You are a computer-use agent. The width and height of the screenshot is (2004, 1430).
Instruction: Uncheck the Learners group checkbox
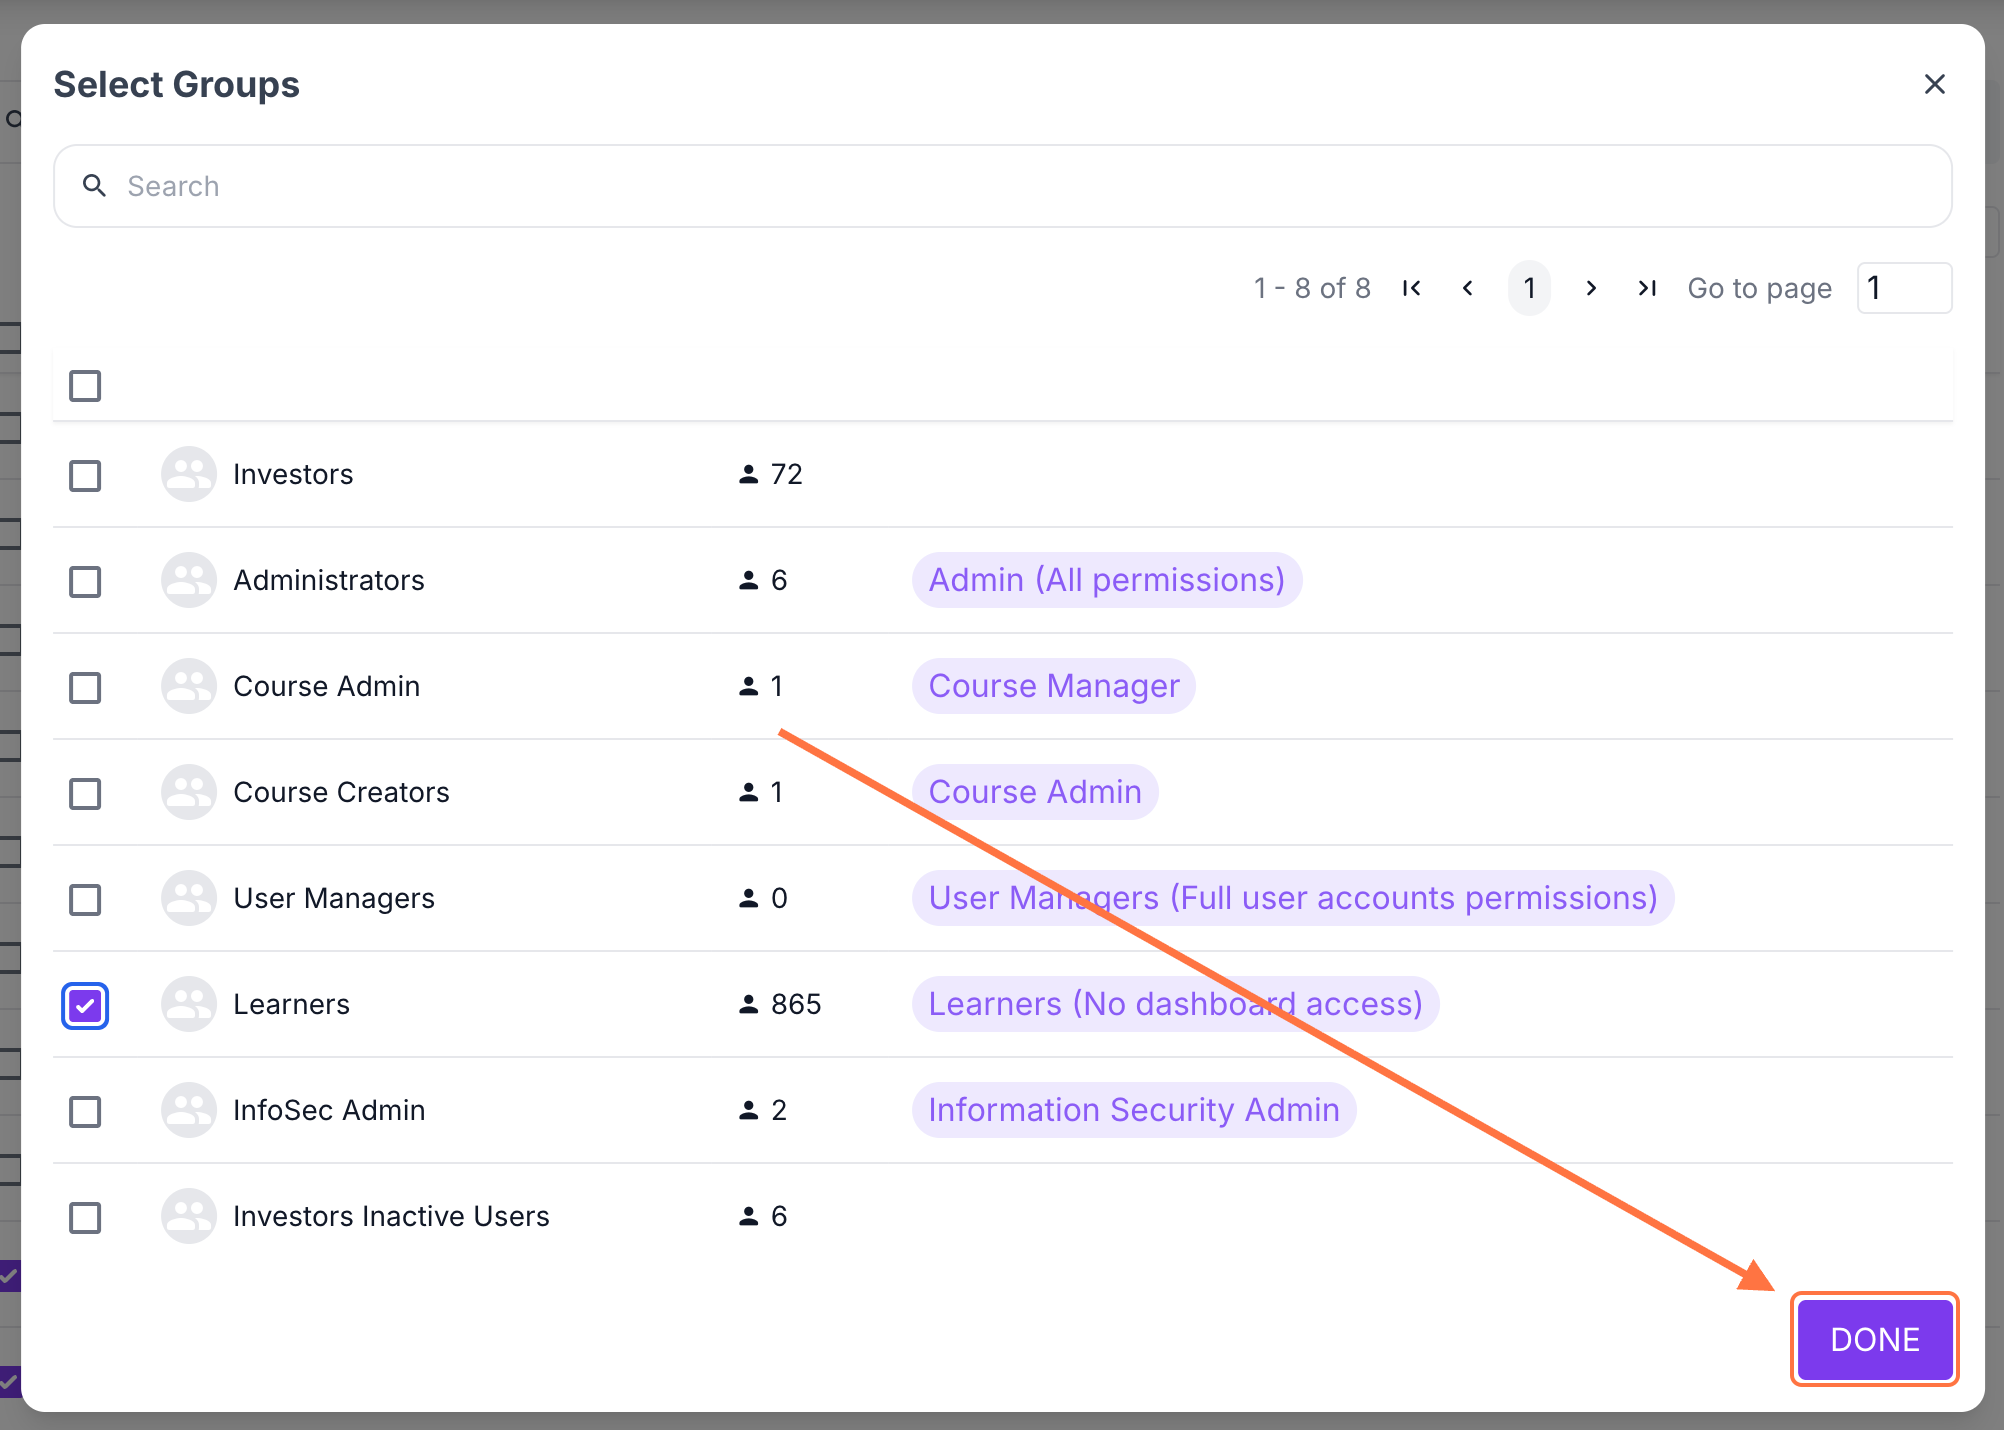(x=85, y=1005)
